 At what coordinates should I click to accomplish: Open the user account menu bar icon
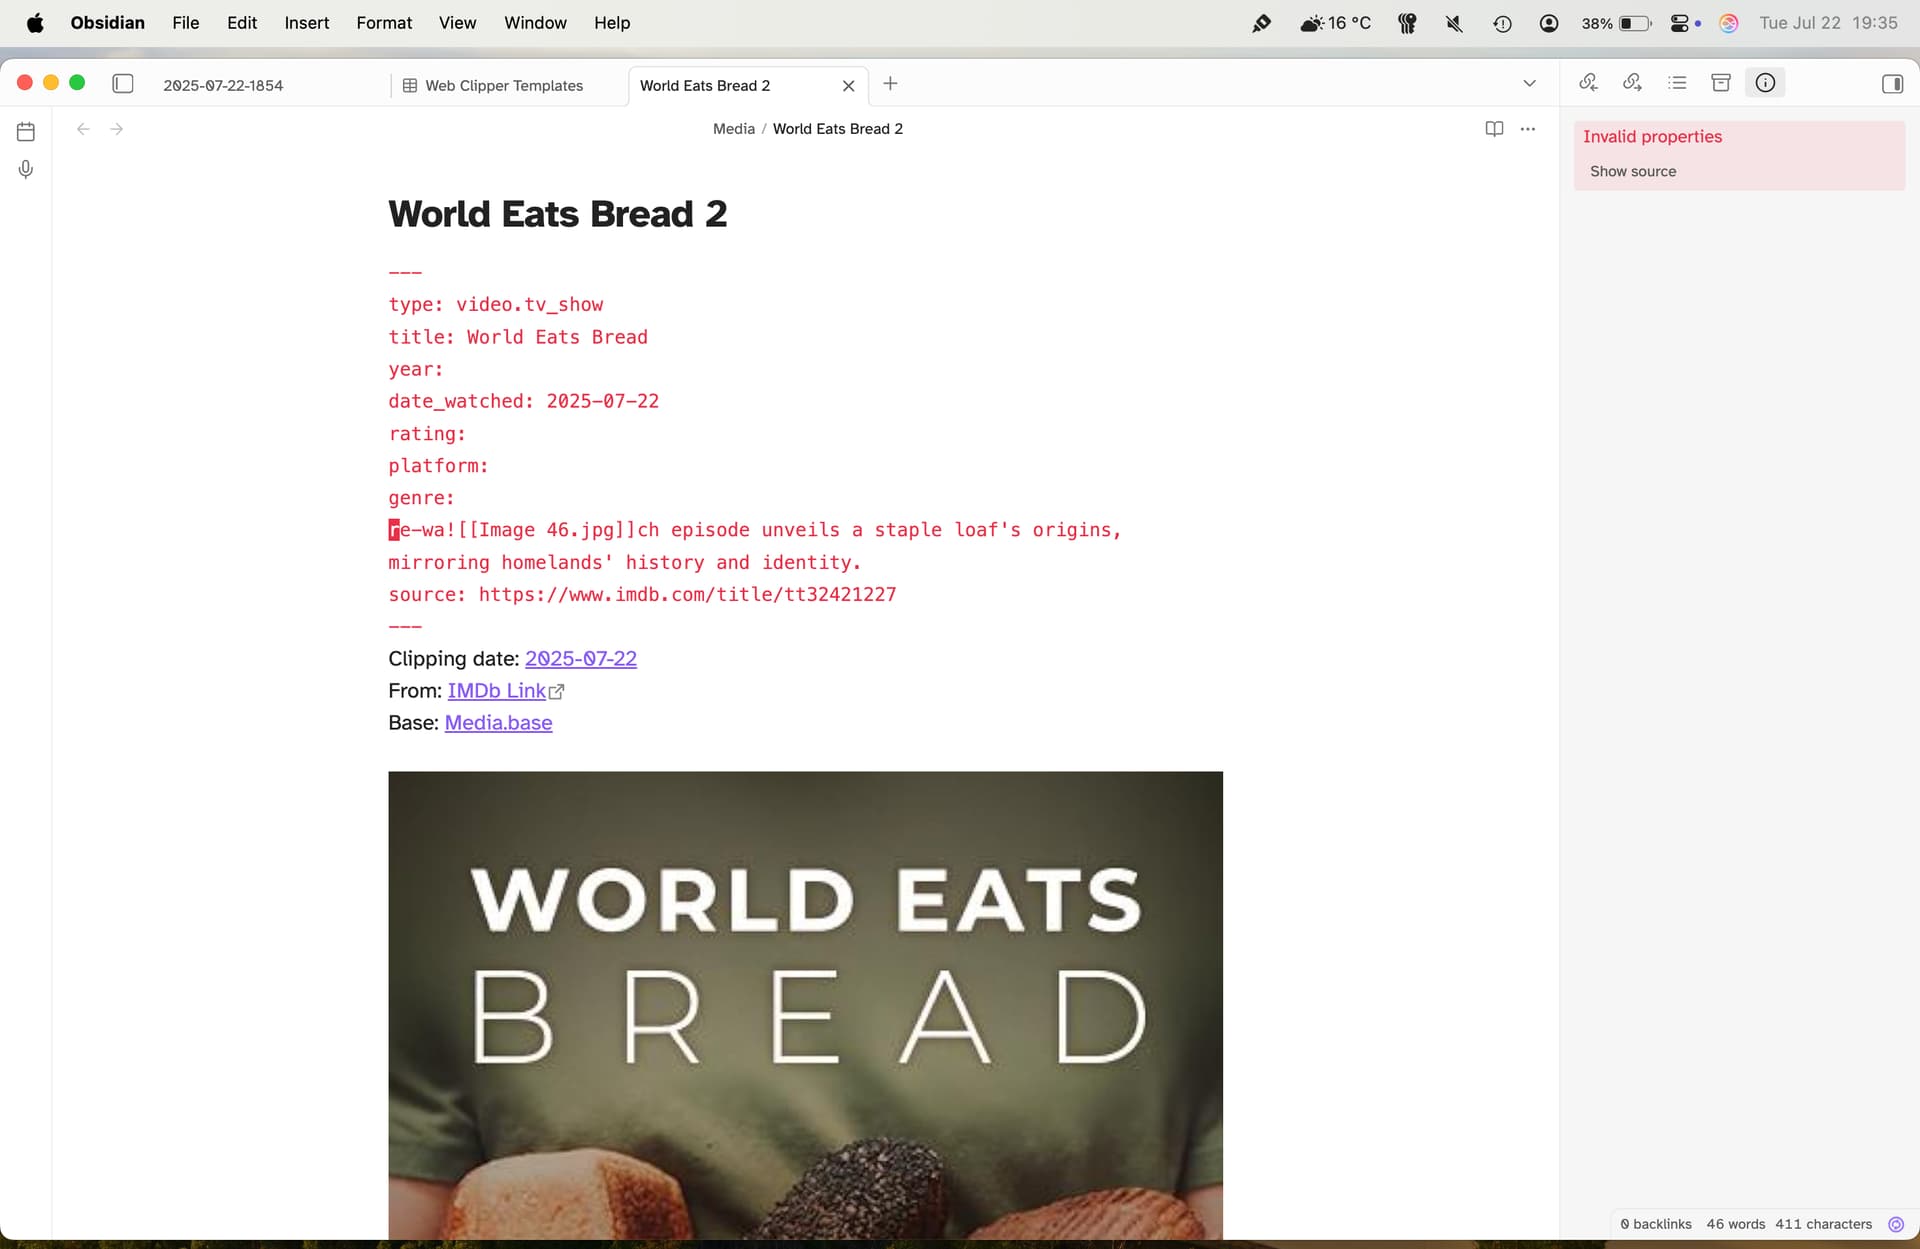(x=1549, y=23)
